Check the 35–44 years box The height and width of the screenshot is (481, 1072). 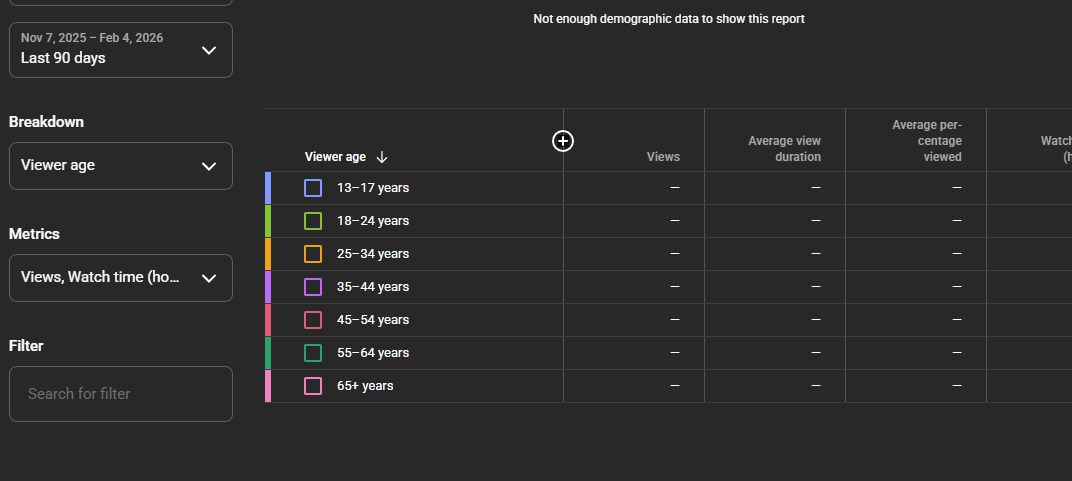(x=313, y=287)
